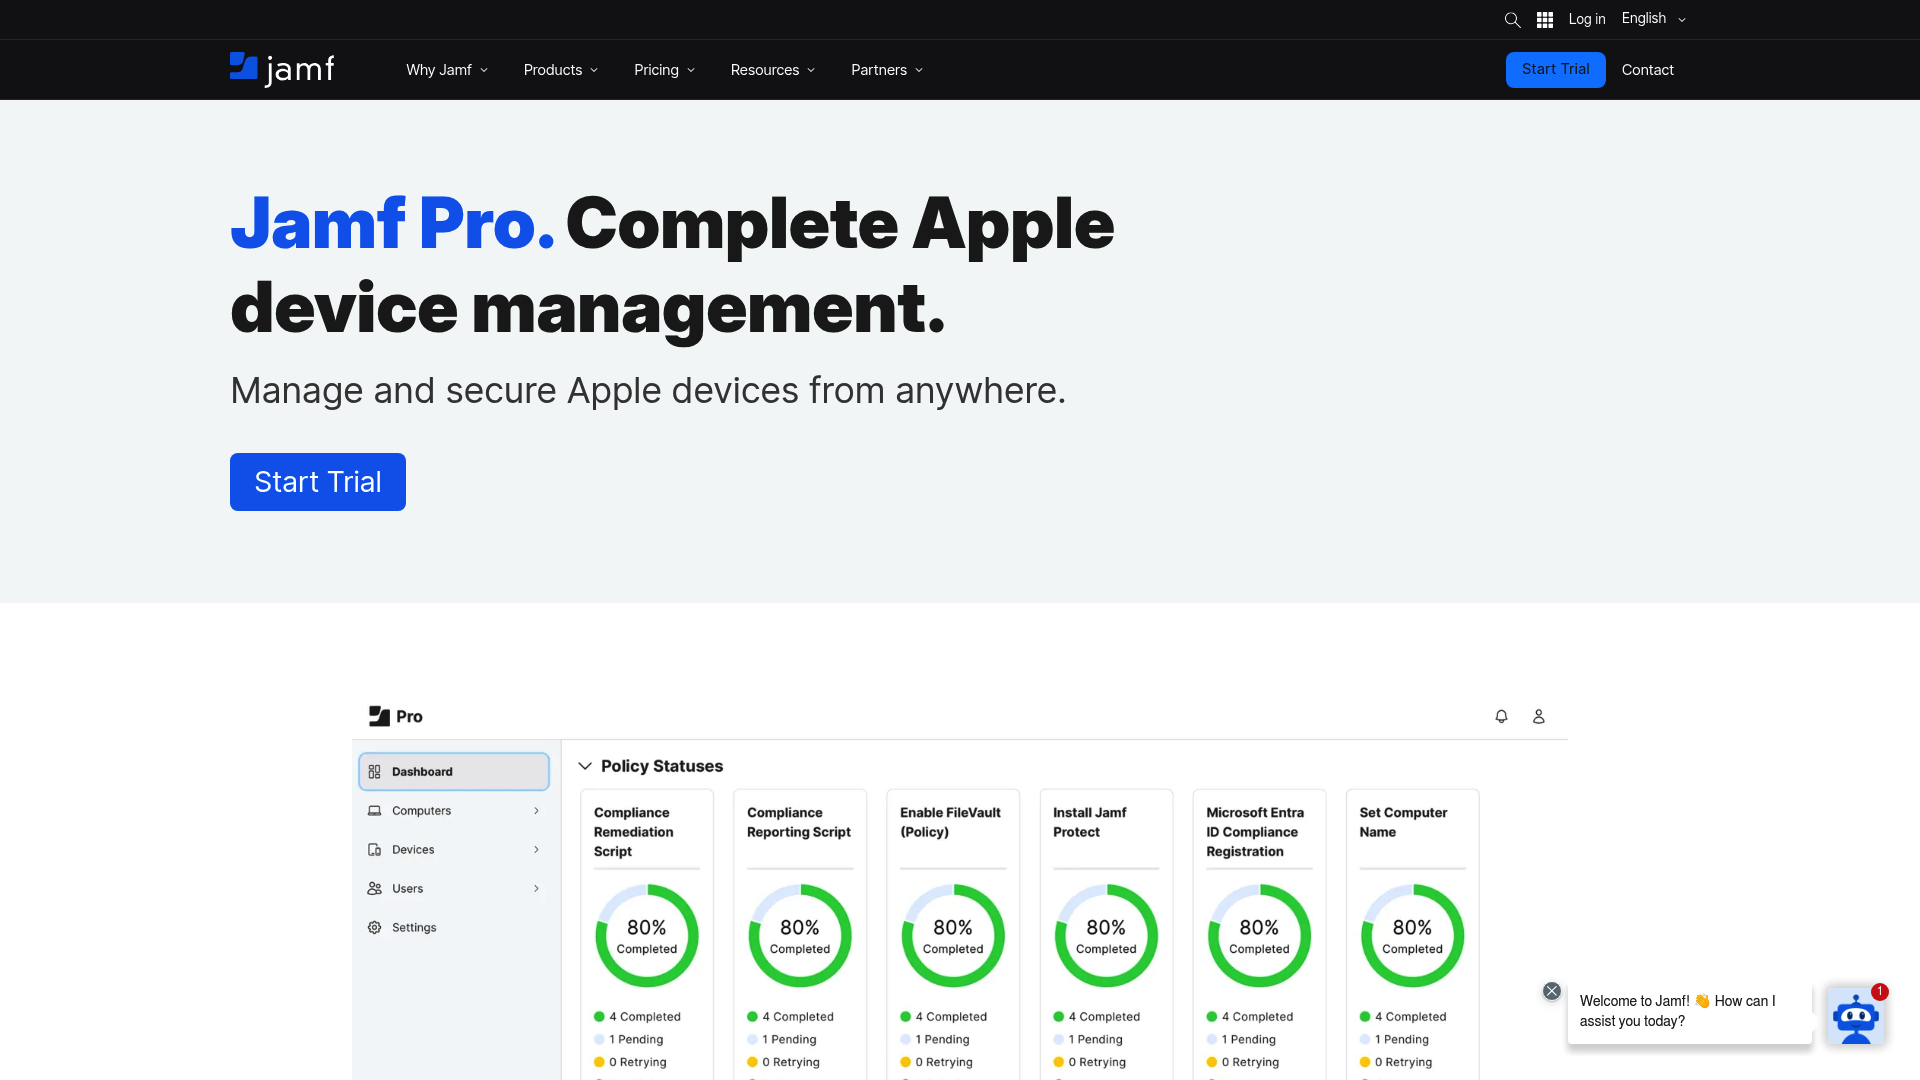This screenshot has width=1920, height=1080.
Task: Expand the Users sidebar item
Action: point(536,888)
